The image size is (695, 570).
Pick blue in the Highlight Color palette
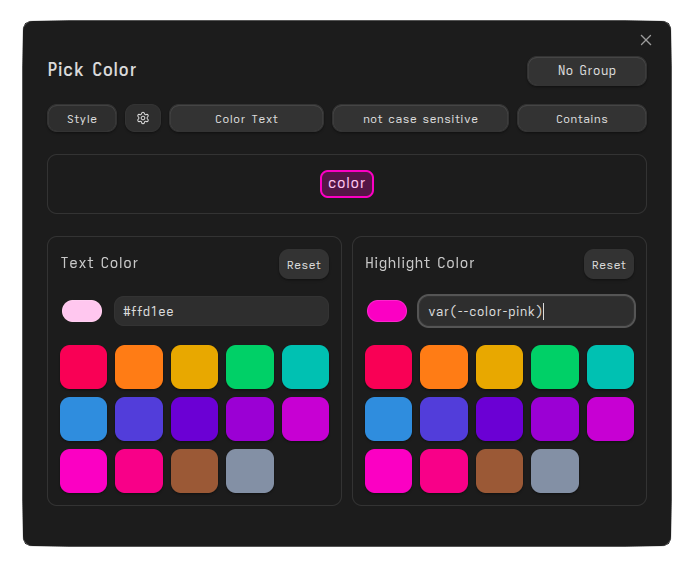[389, 419]
